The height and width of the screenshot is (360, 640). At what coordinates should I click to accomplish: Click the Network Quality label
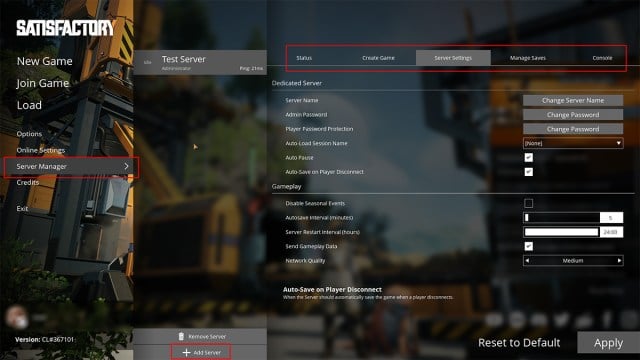(305, 261)
